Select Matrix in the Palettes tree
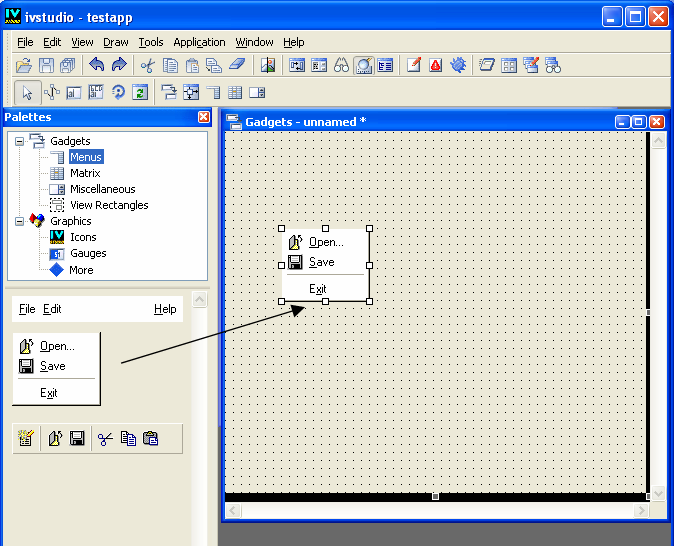This screenshot has height=546, width=674. coord(84,173)
